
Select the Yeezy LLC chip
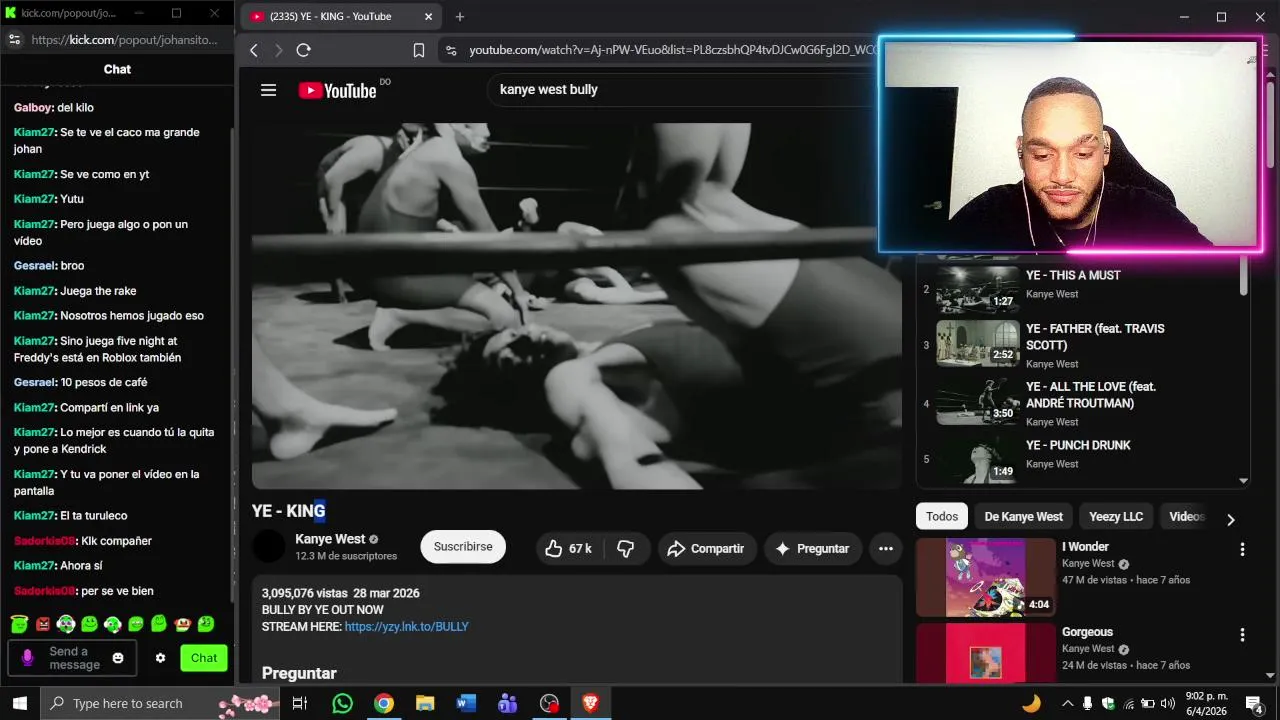[x=1116, y=516]
